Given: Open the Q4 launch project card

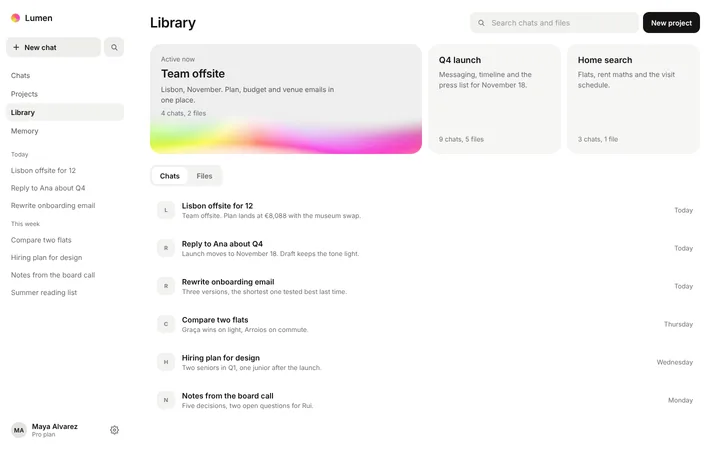Looking at the screenshot, I should [494, 99].
